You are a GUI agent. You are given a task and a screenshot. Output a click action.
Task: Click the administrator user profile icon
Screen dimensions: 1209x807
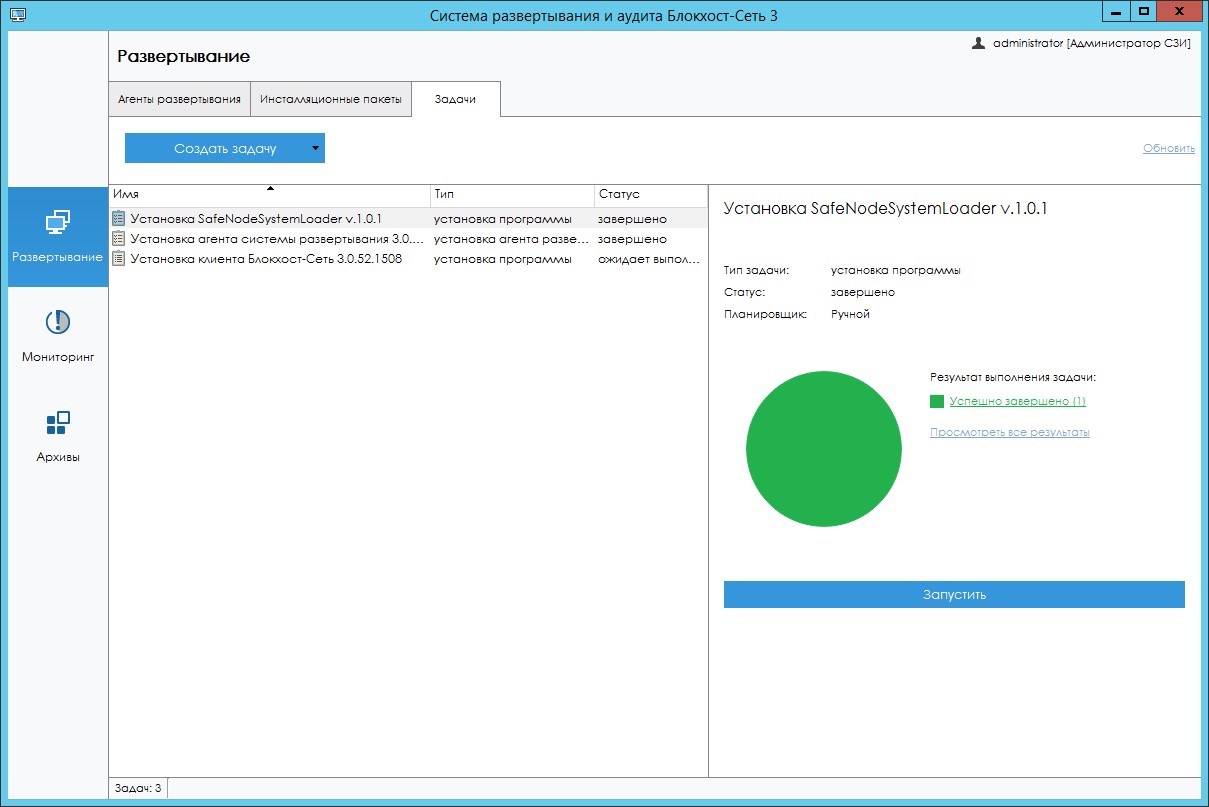coord(977,44)
